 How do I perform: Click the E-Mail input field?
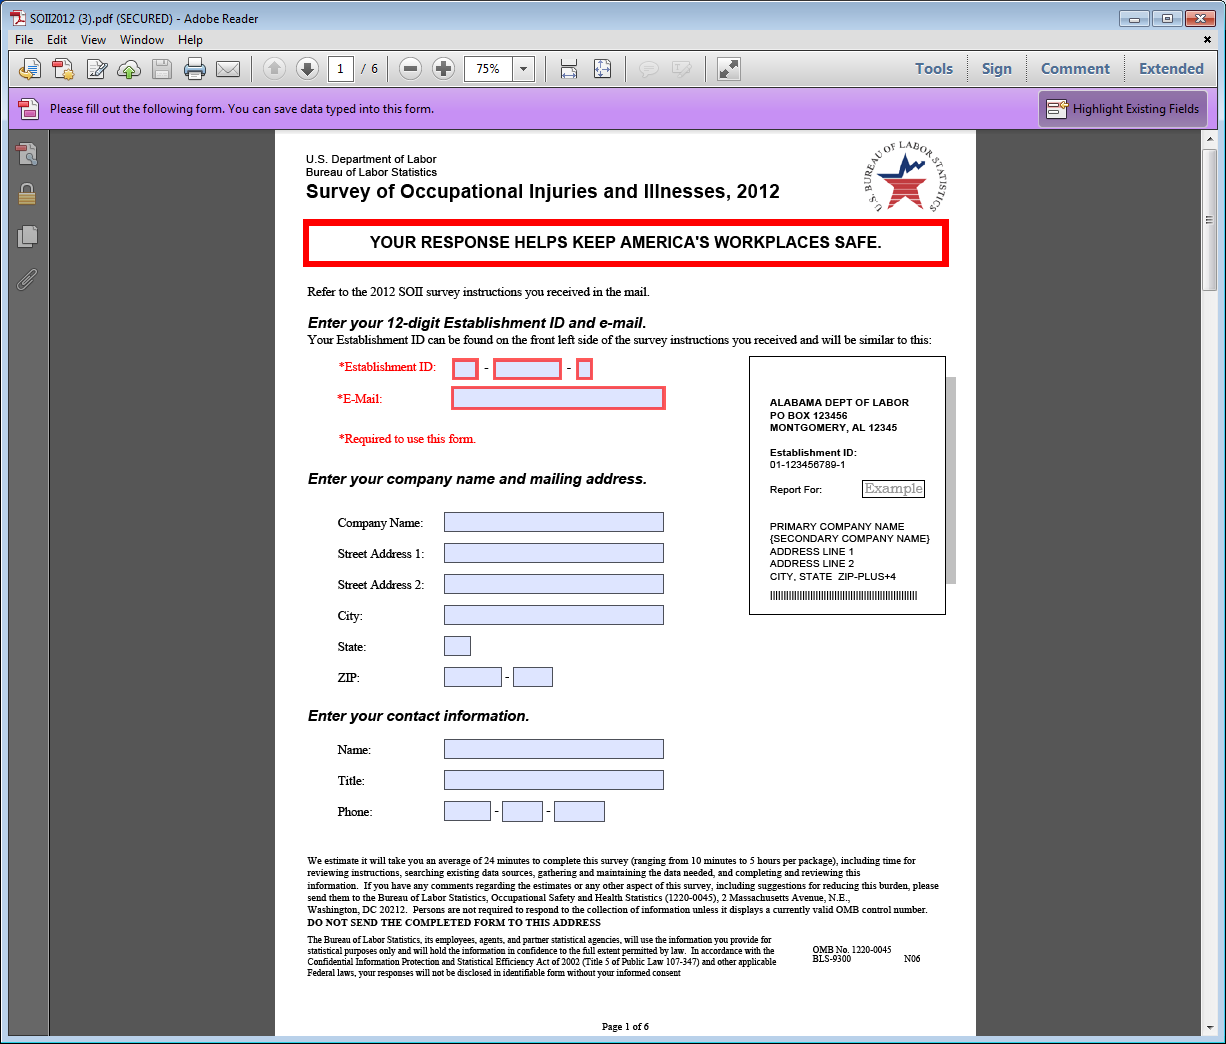pyautogui.click(x=558, y=398)
